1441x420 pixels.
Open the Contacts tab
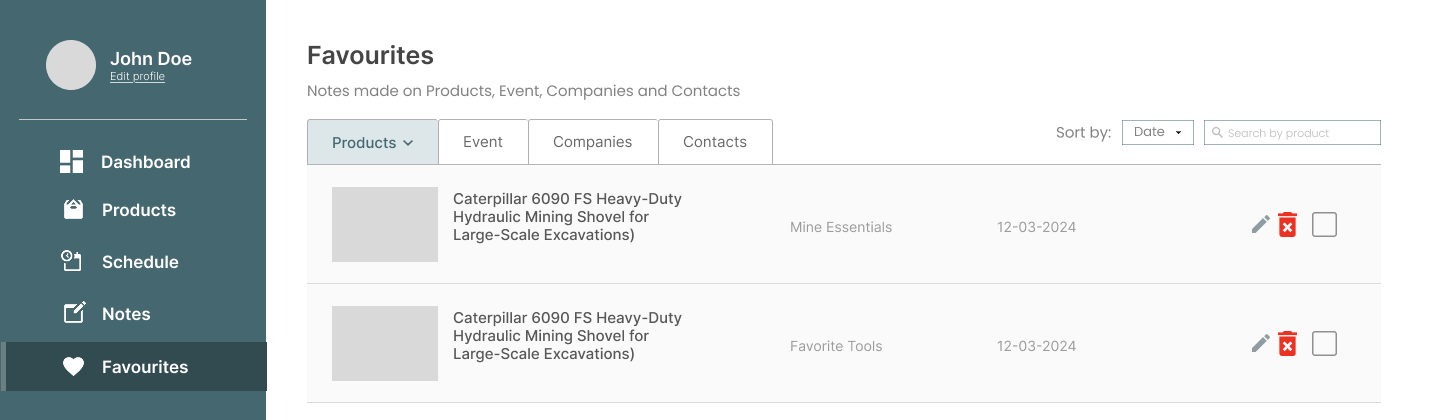click(x=715, y=142)
